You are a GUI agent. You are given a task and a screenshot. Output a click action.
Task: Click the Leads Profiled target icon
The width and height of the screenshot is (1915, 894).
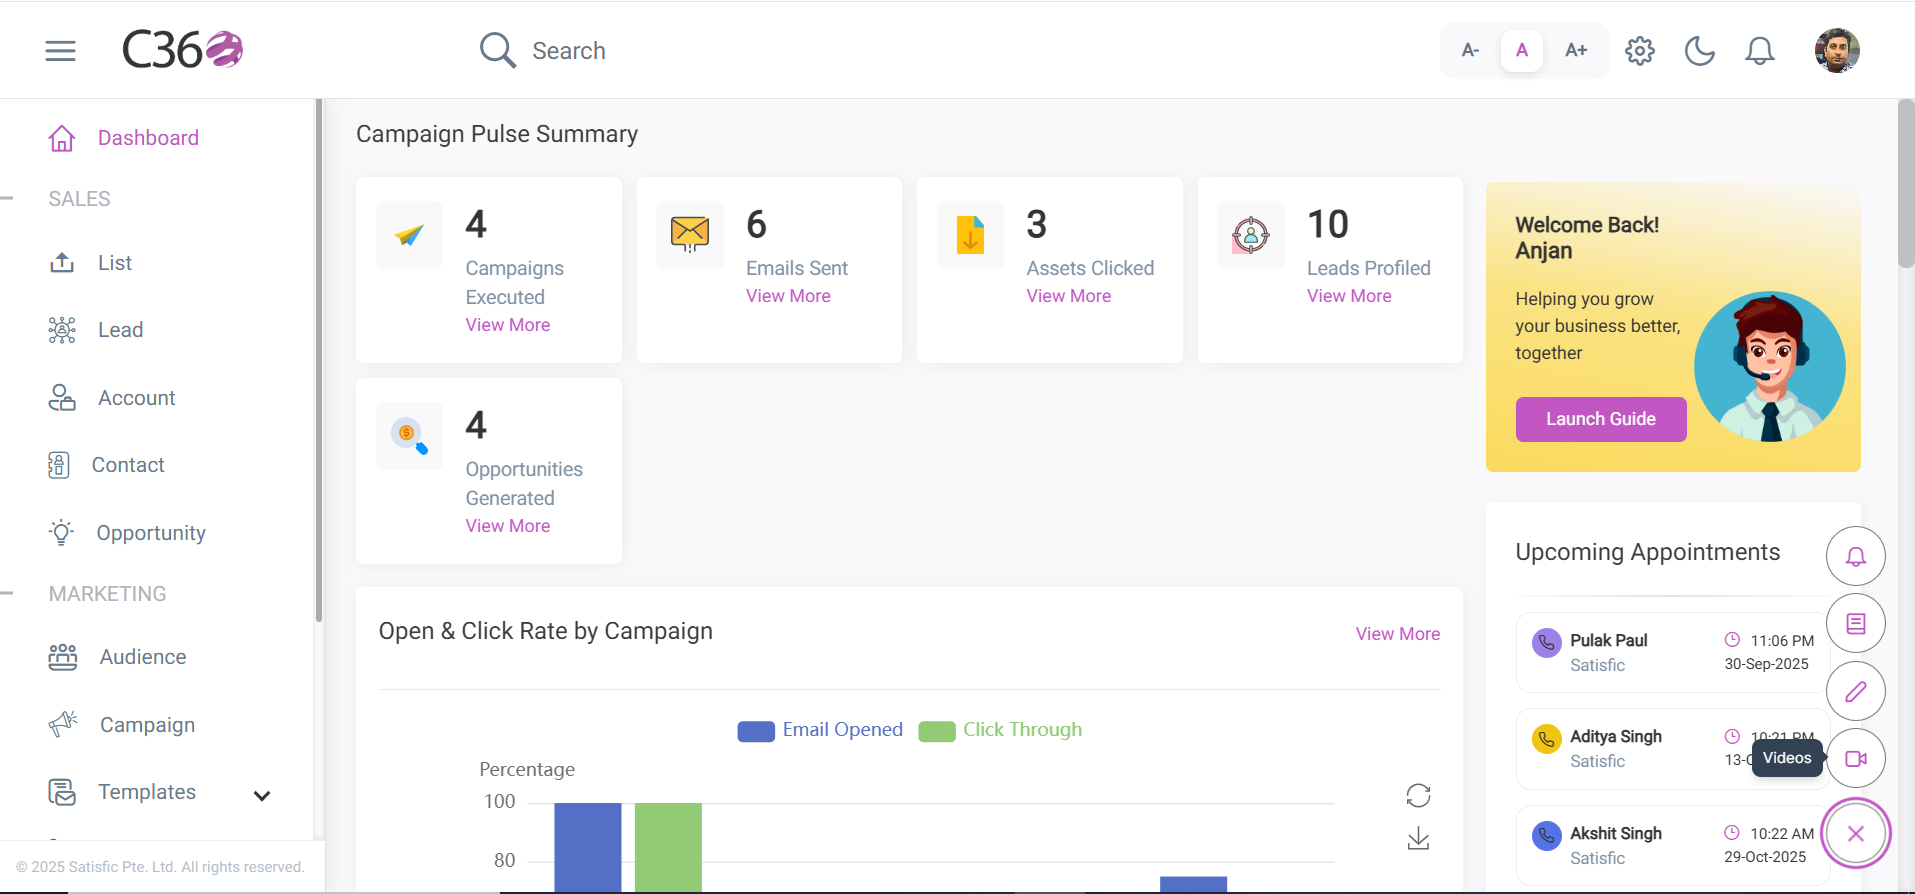point(1251,235)
